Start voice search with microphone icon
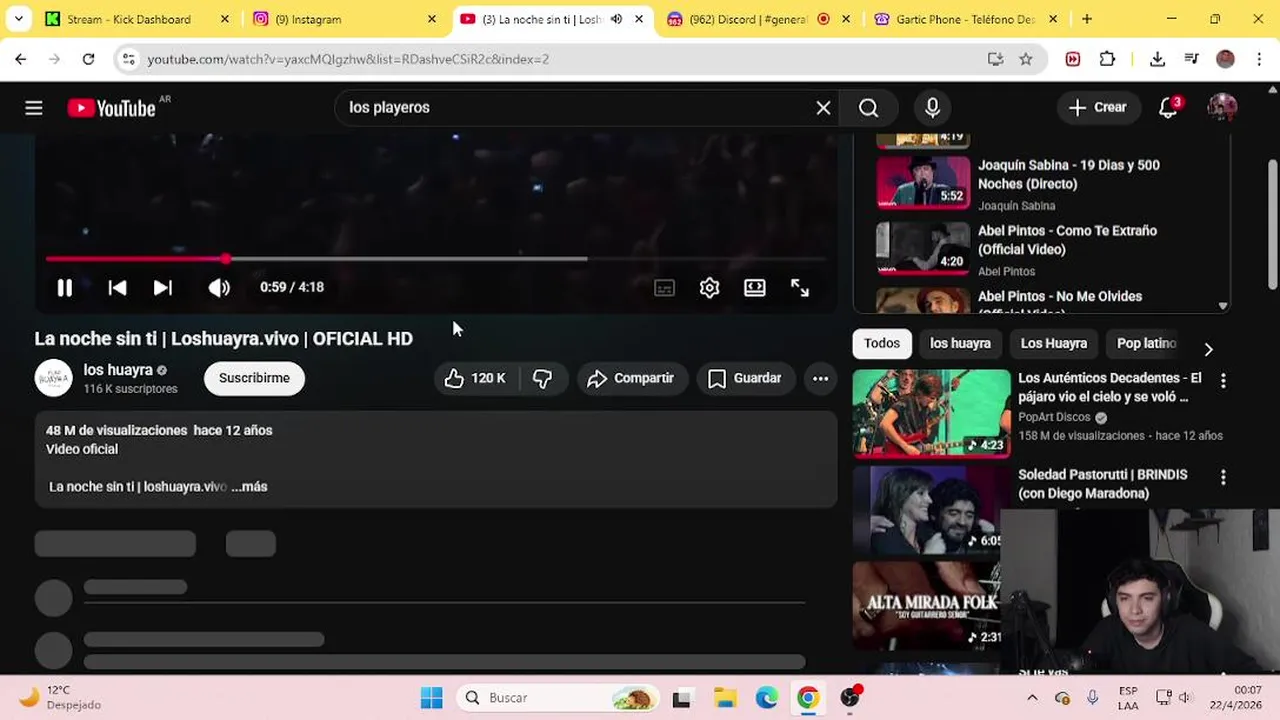The height and width of the screenshot is (720, 1280). point(932,108)
